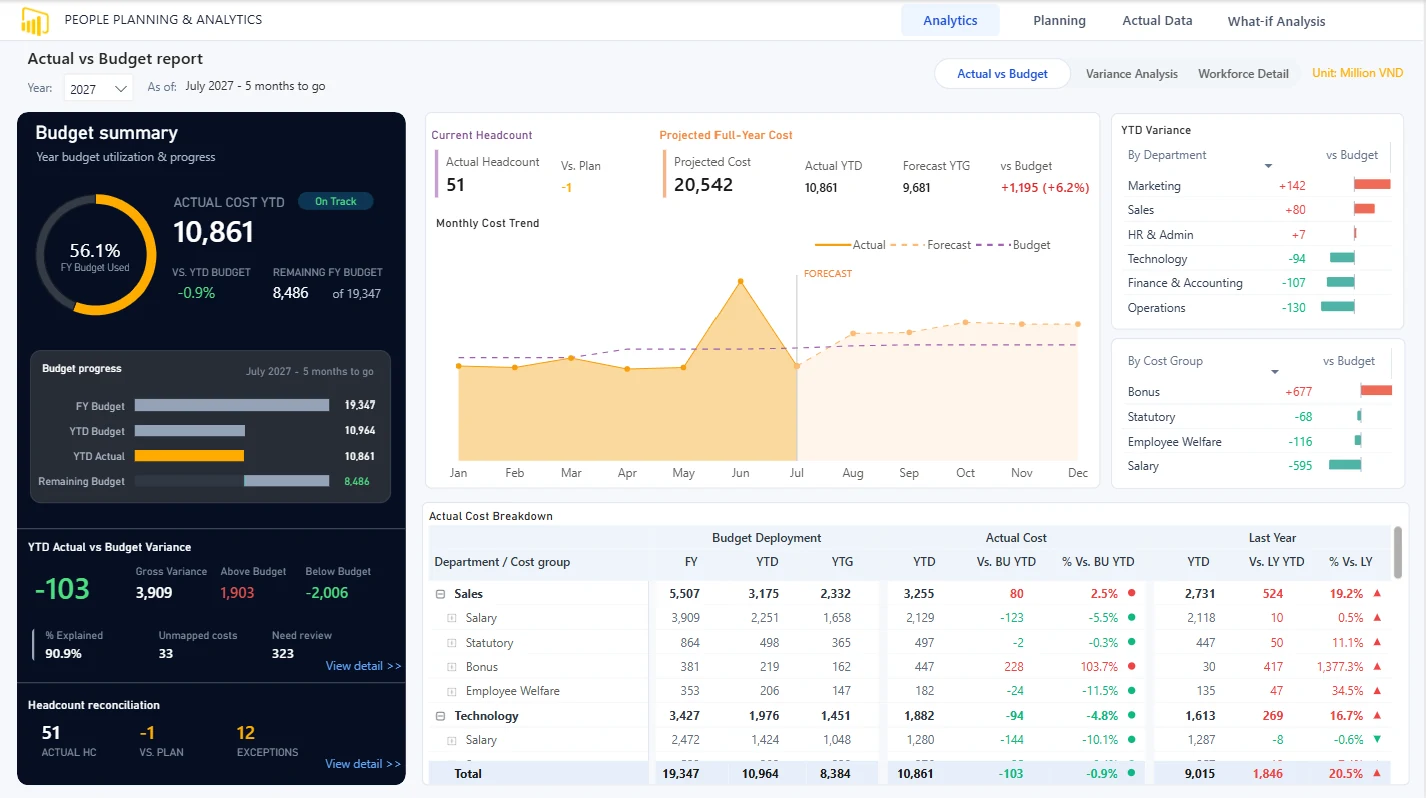Click the red status dot in Sales row

pos(1131,593)
